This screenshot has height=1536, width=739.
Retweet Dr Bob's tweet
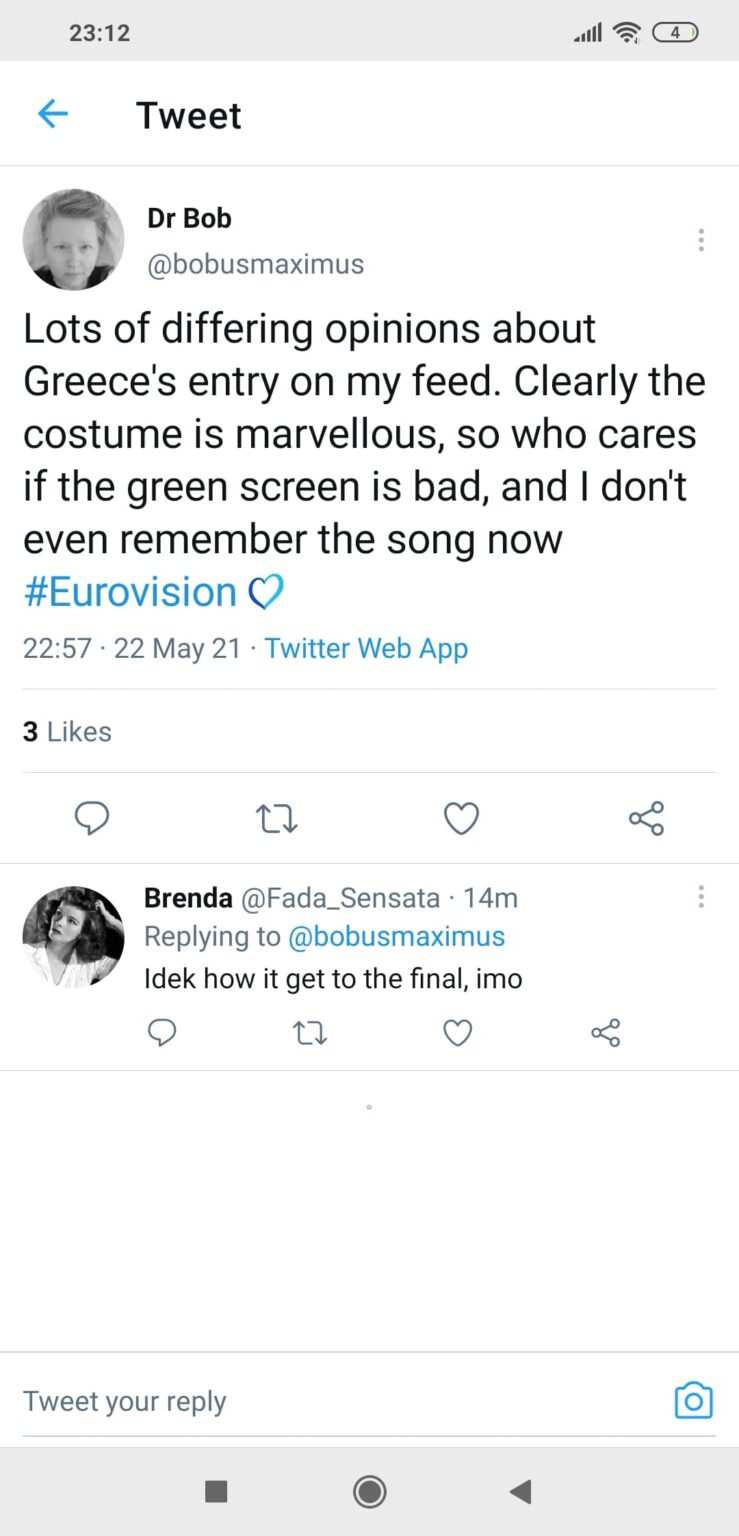(x=277, y=818)
